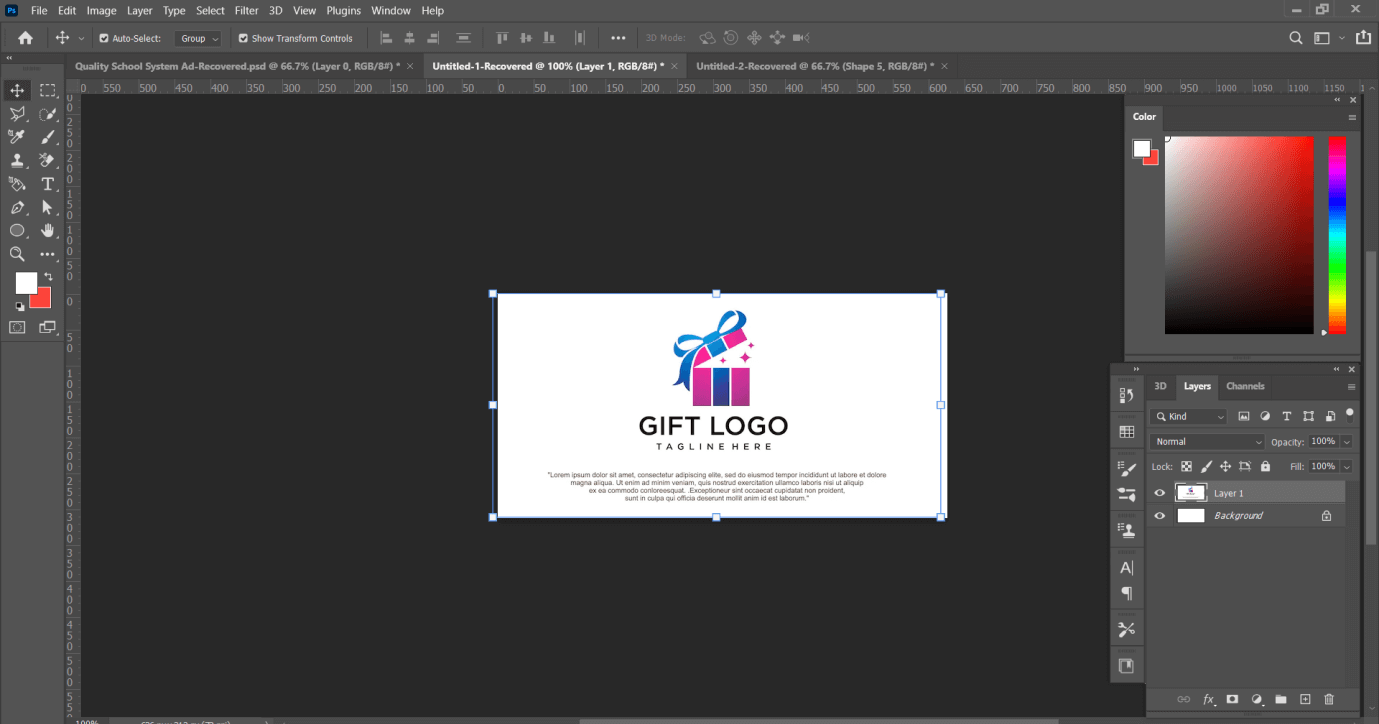Open the Auto-Select Group dropdown

[198, 38]
